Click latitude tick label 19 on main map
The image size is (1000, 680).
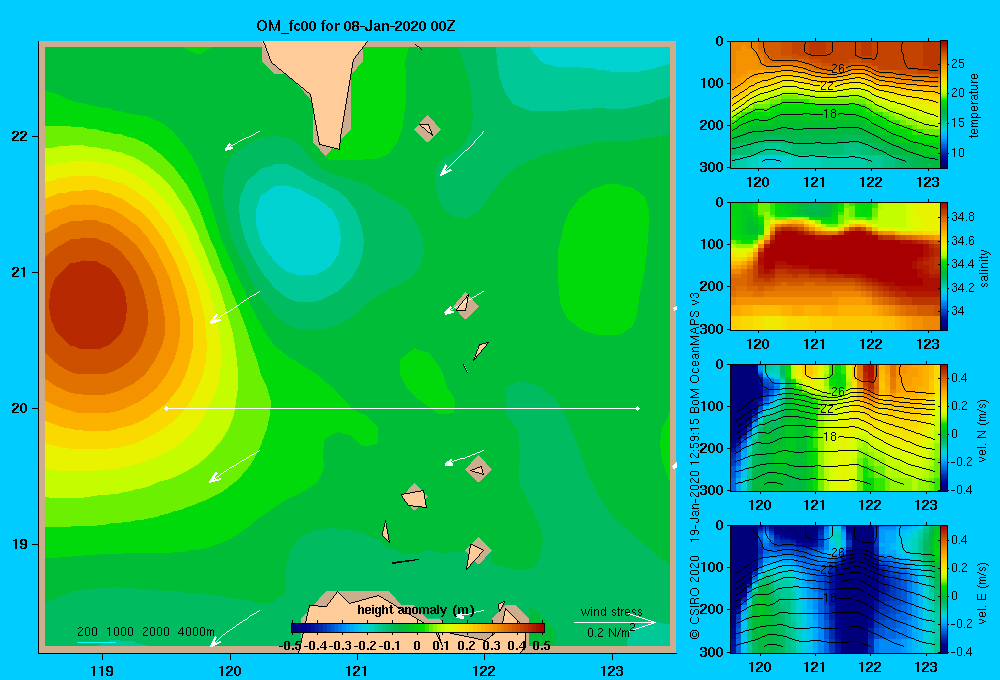click(20, 544)
